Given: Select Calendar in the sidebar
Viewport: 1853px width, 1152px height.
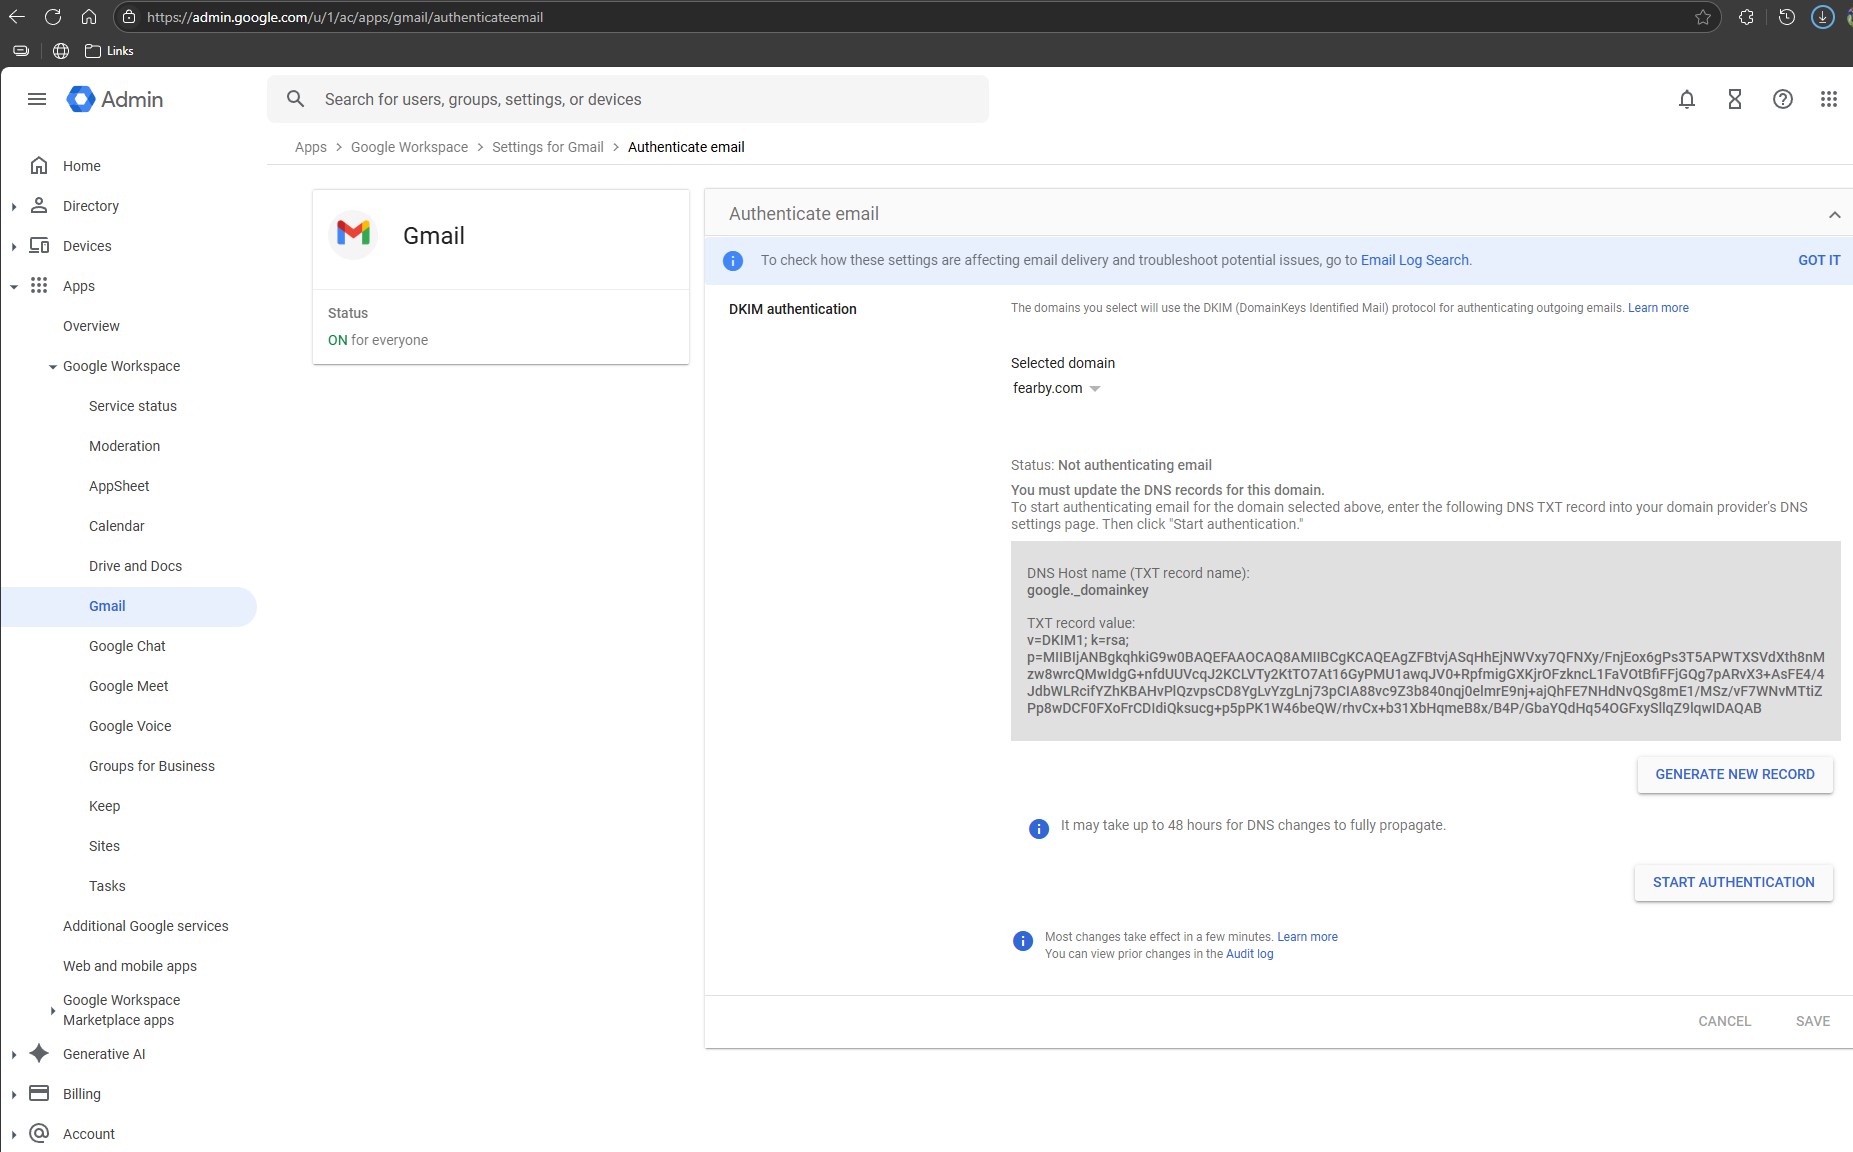Looking at the screenshot, I should click(116, 526).
